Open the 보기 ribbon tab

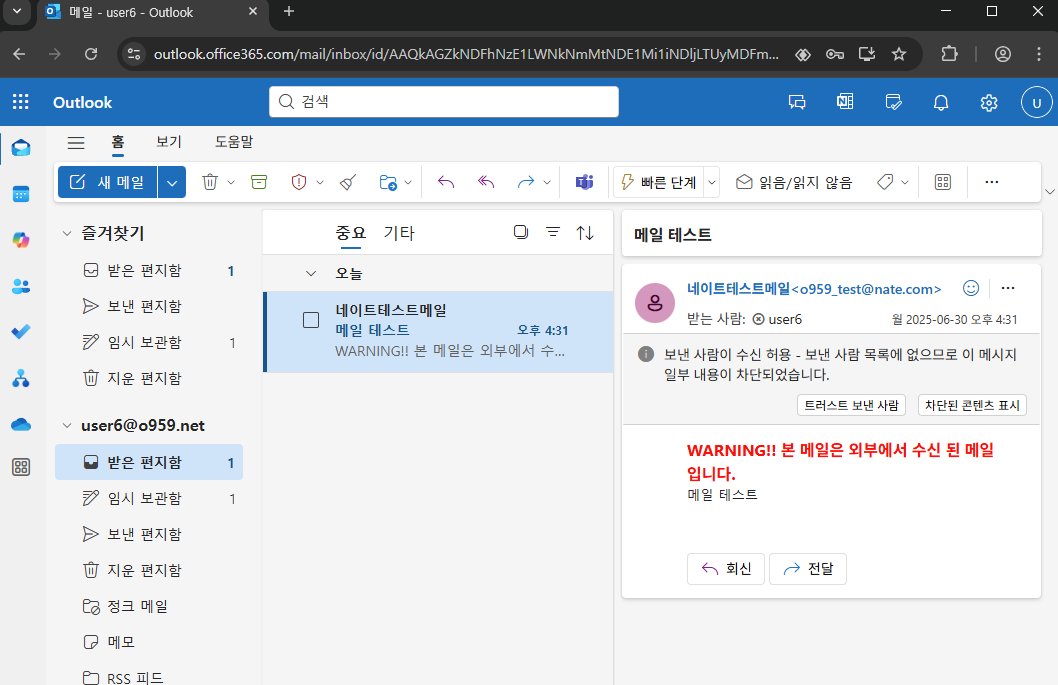tap(168, 142)
